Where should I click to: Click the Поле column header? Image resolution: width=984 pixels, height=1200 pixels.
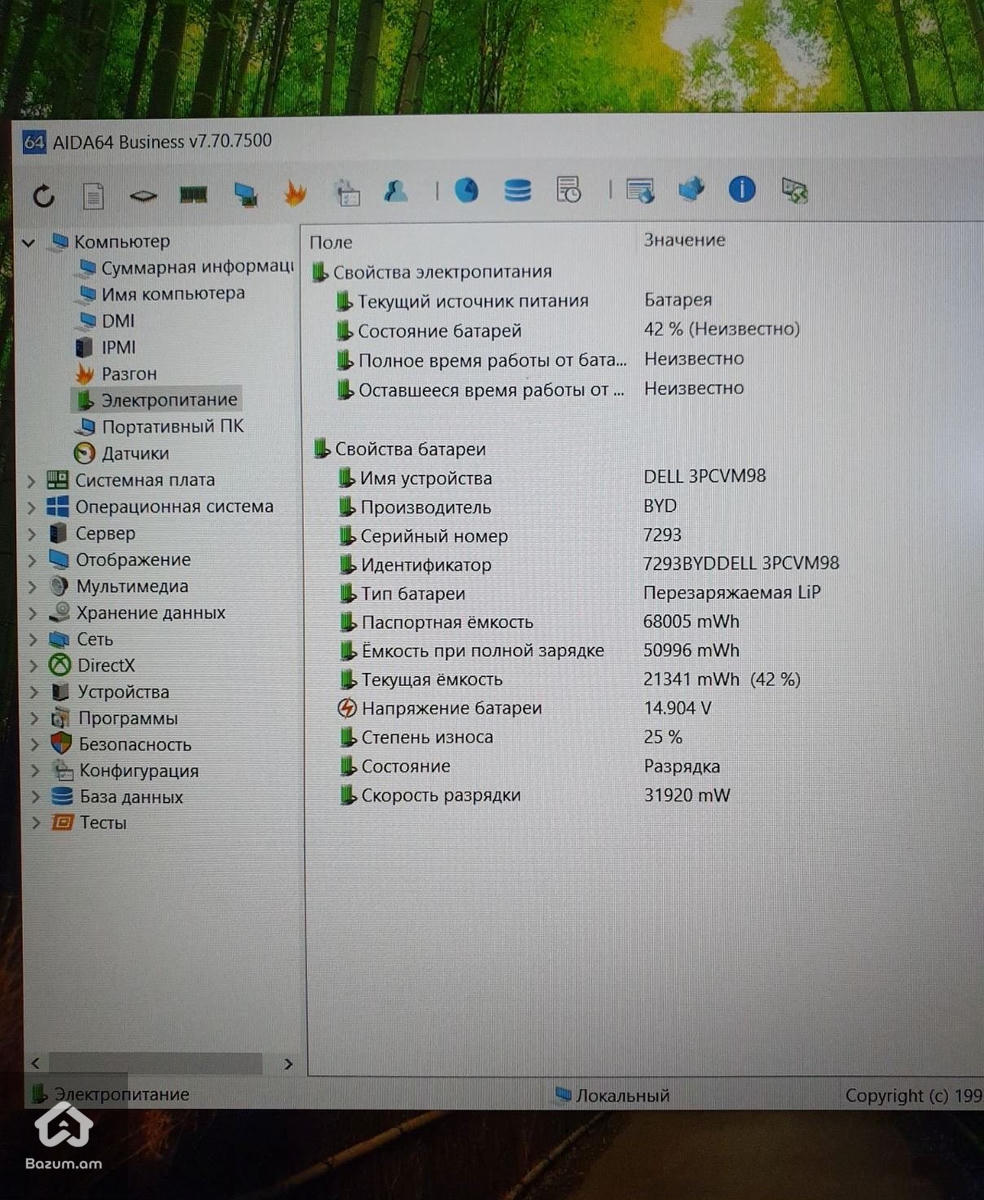[x=331, y=242]
